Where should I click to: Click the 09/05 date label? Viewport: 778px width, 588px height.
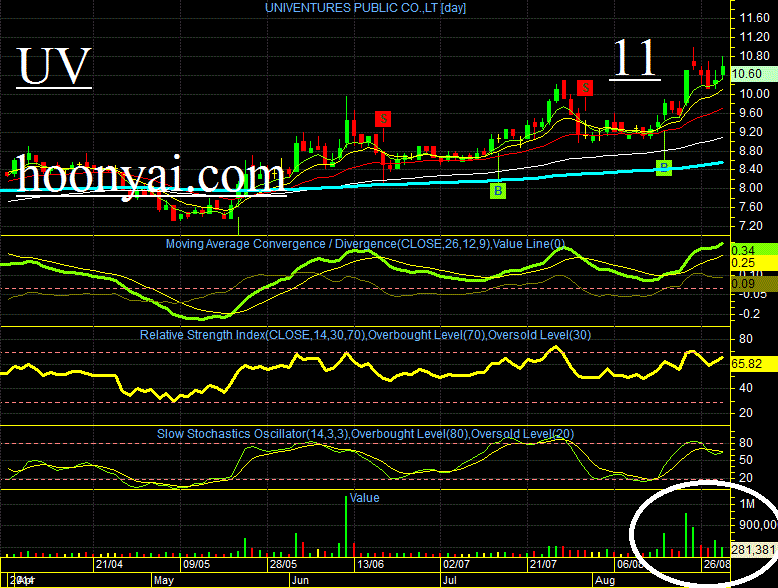[196, 564]
